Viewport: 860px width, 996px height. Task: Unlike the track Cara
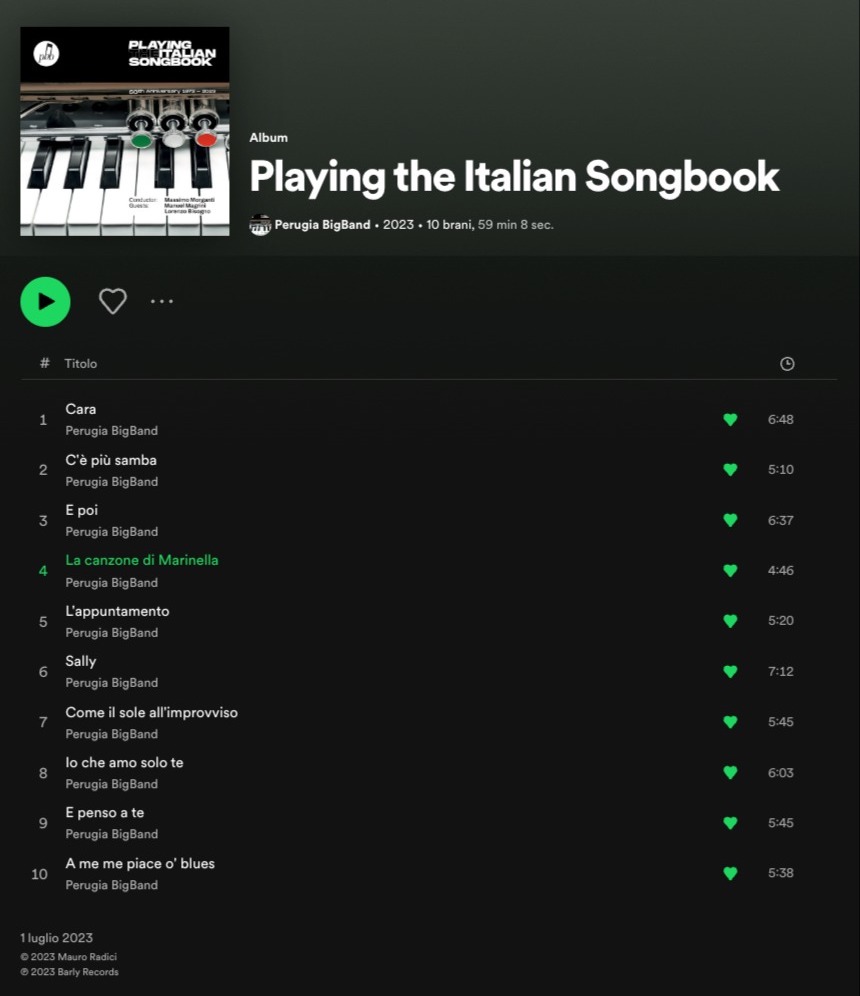[730, 419]
